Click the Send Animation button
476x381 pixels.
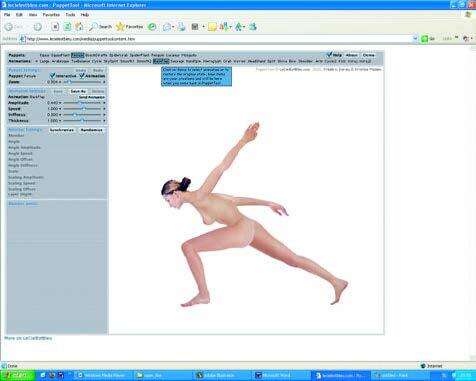(x=92, y=97)
